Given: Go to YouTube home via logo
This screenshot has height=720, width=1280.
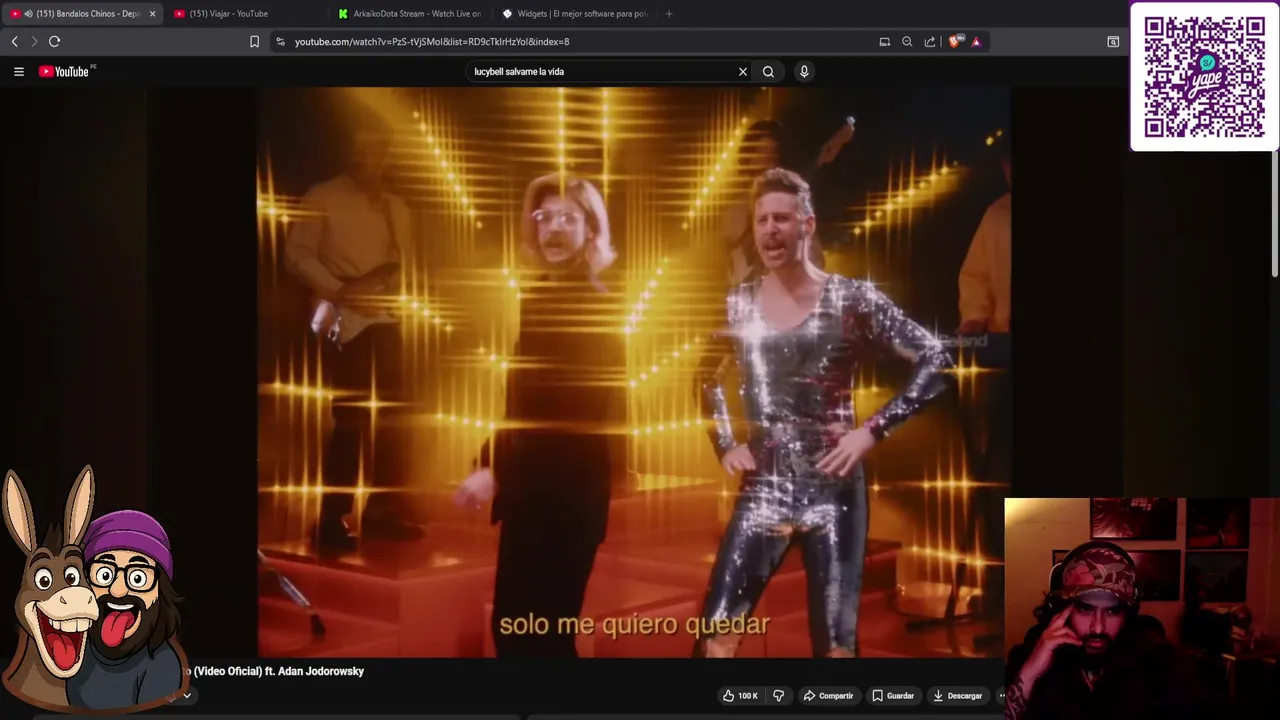Looking at the screenshot, I should pos(66,71).
